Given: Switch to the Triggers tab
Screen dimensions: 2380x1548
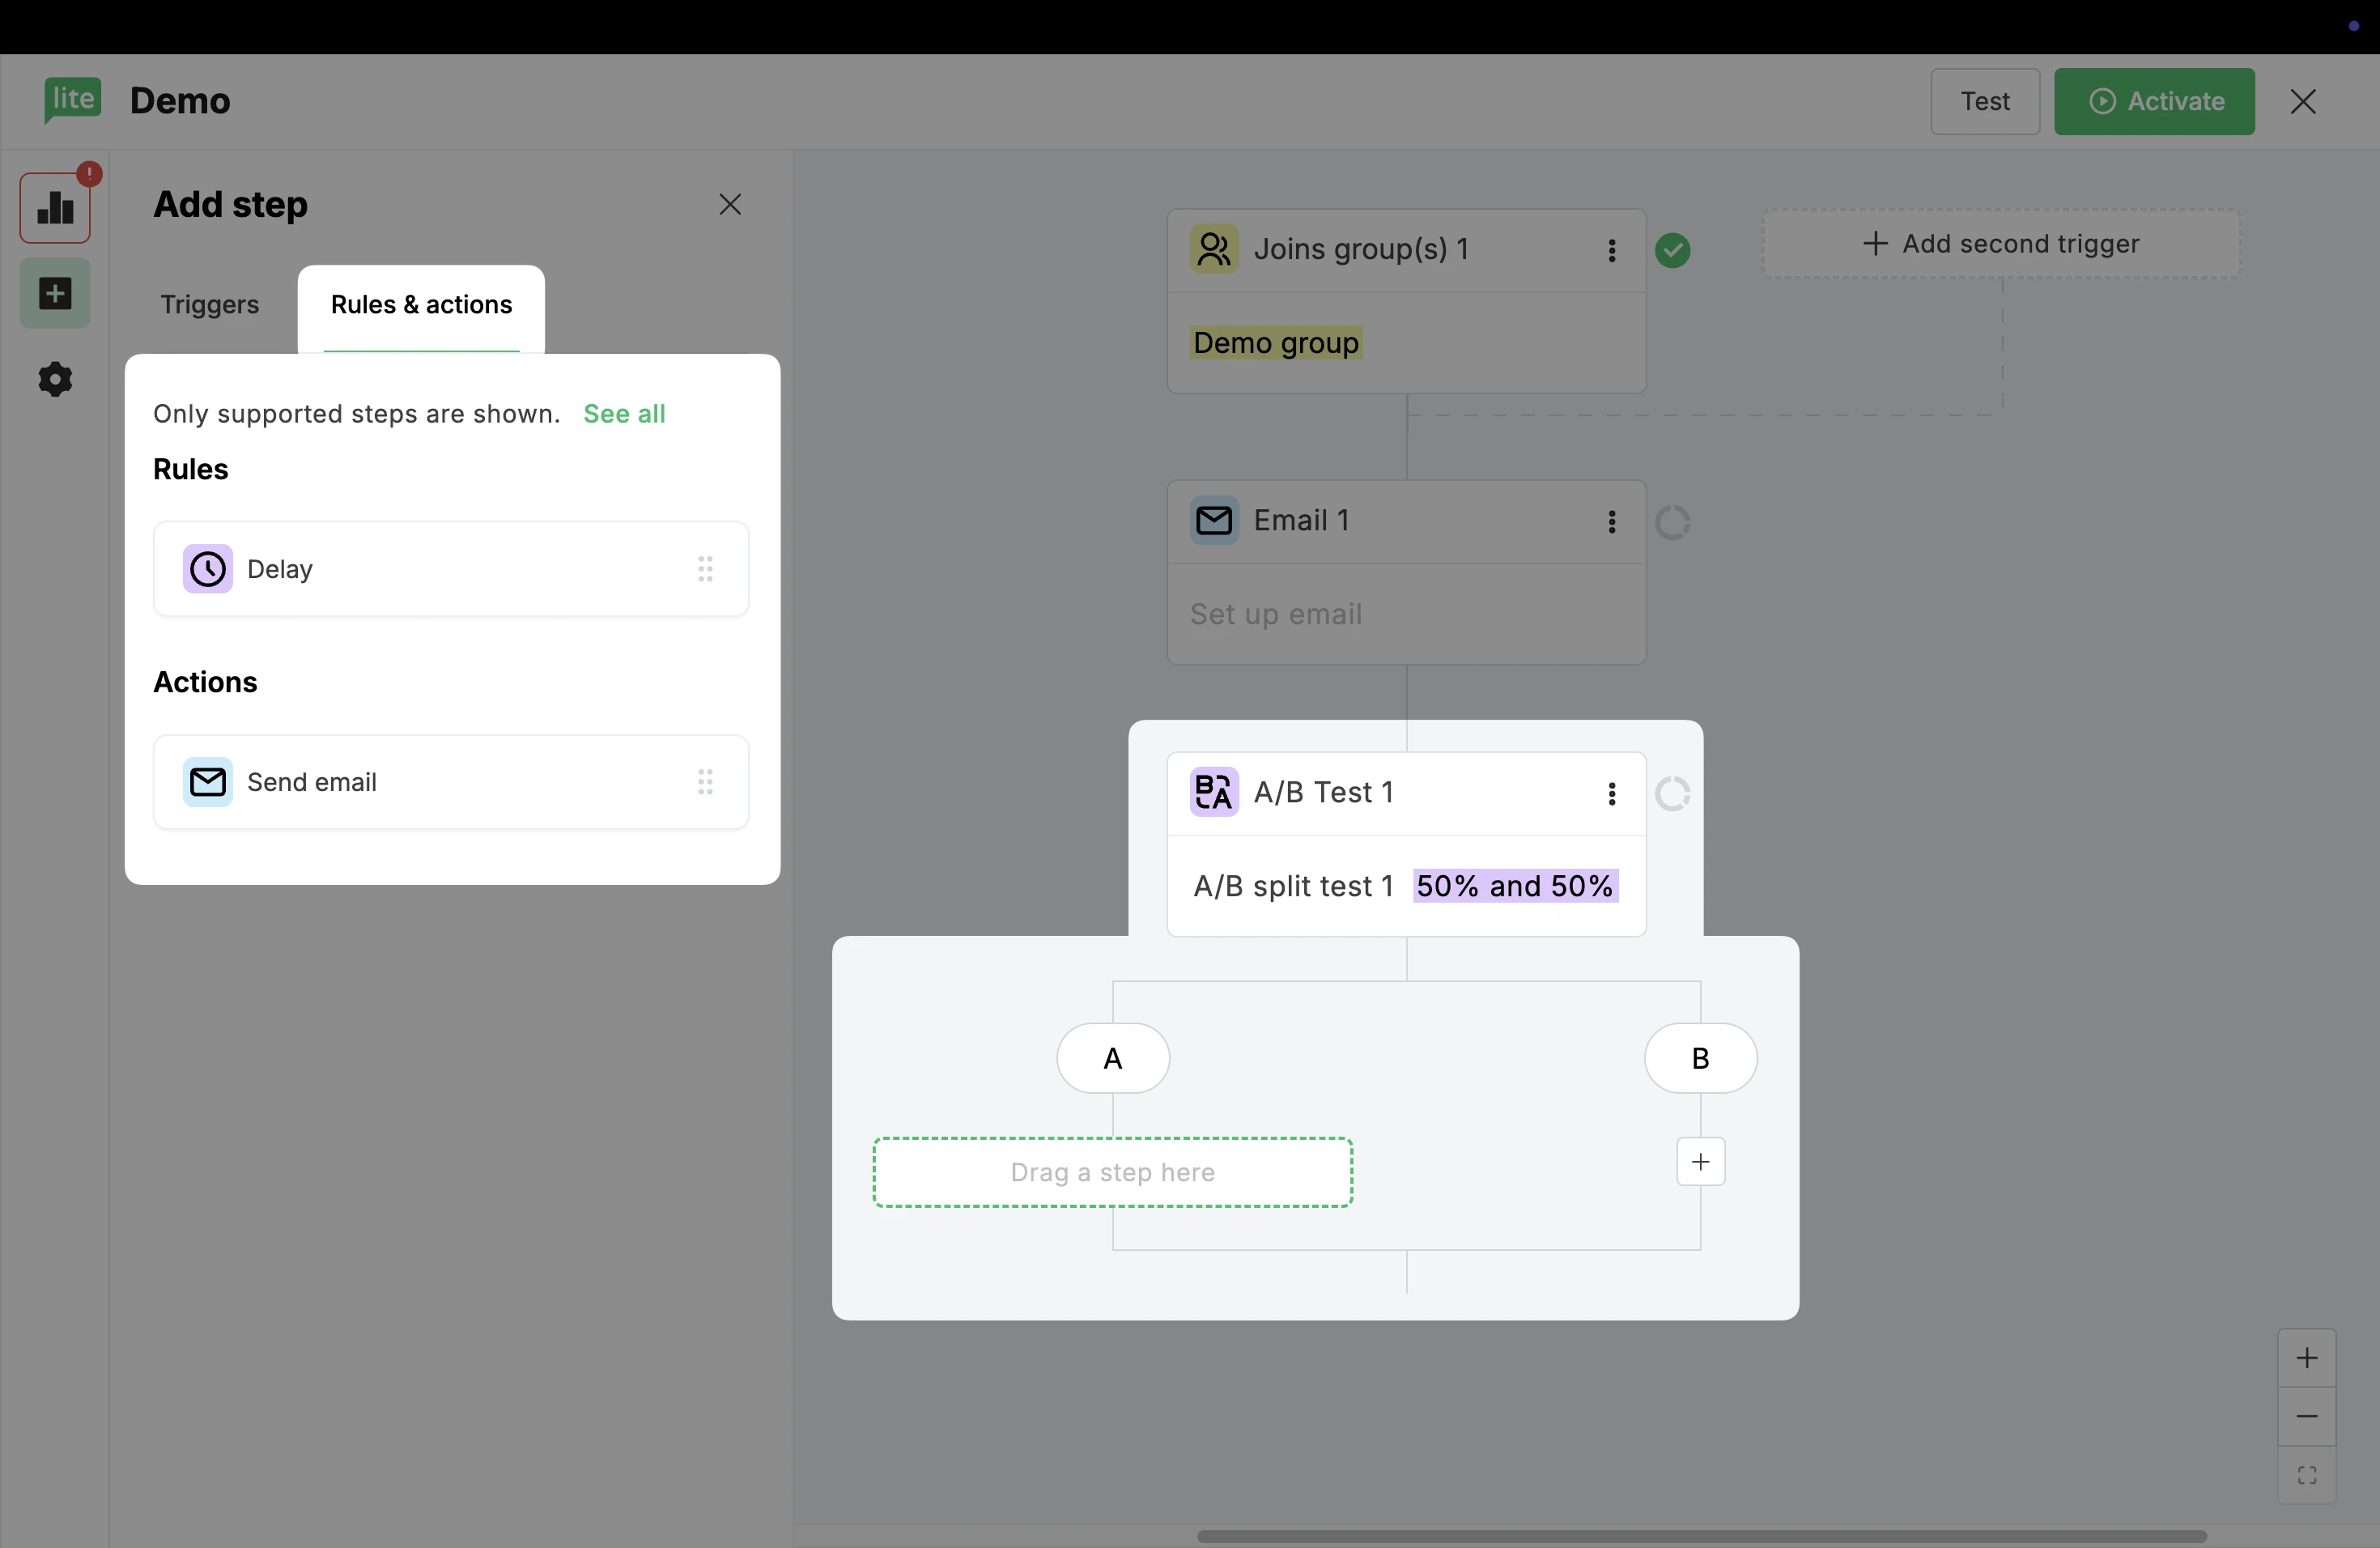Looking at the screenshot, I should point(210,305).
